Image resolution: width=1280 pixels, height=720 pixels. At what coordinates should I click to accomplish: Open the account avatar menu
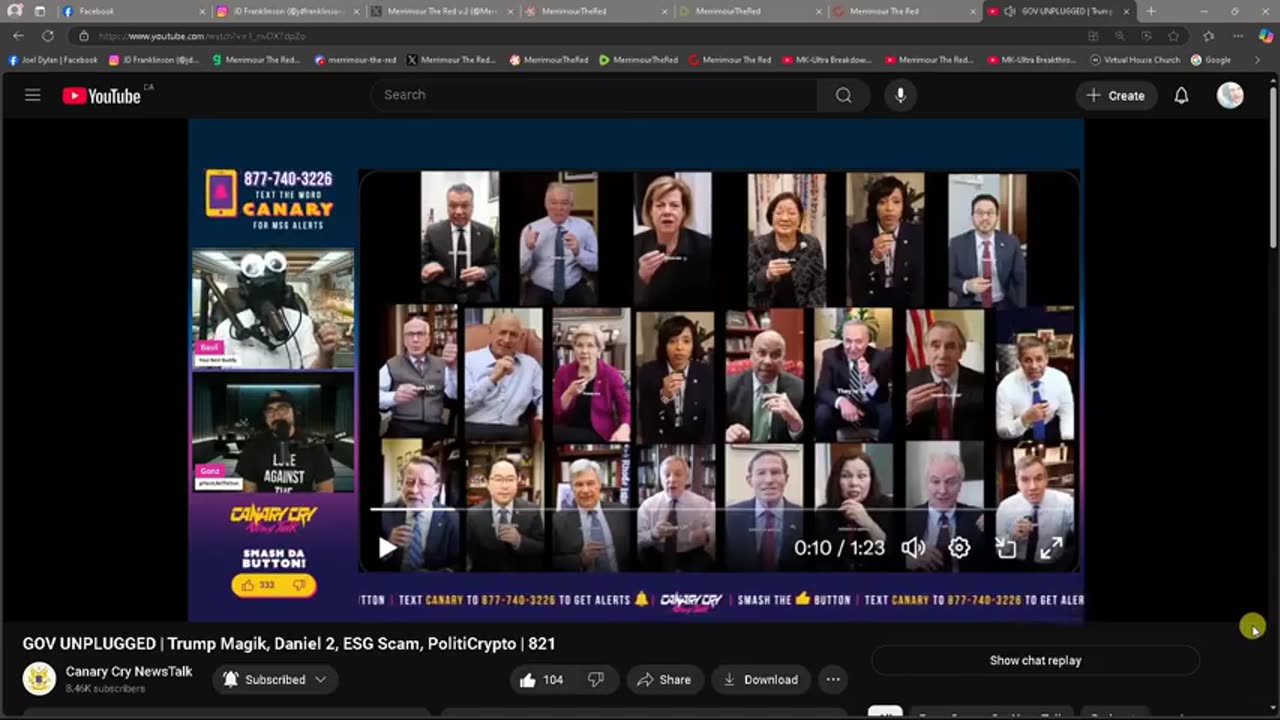pos(1230,95)
